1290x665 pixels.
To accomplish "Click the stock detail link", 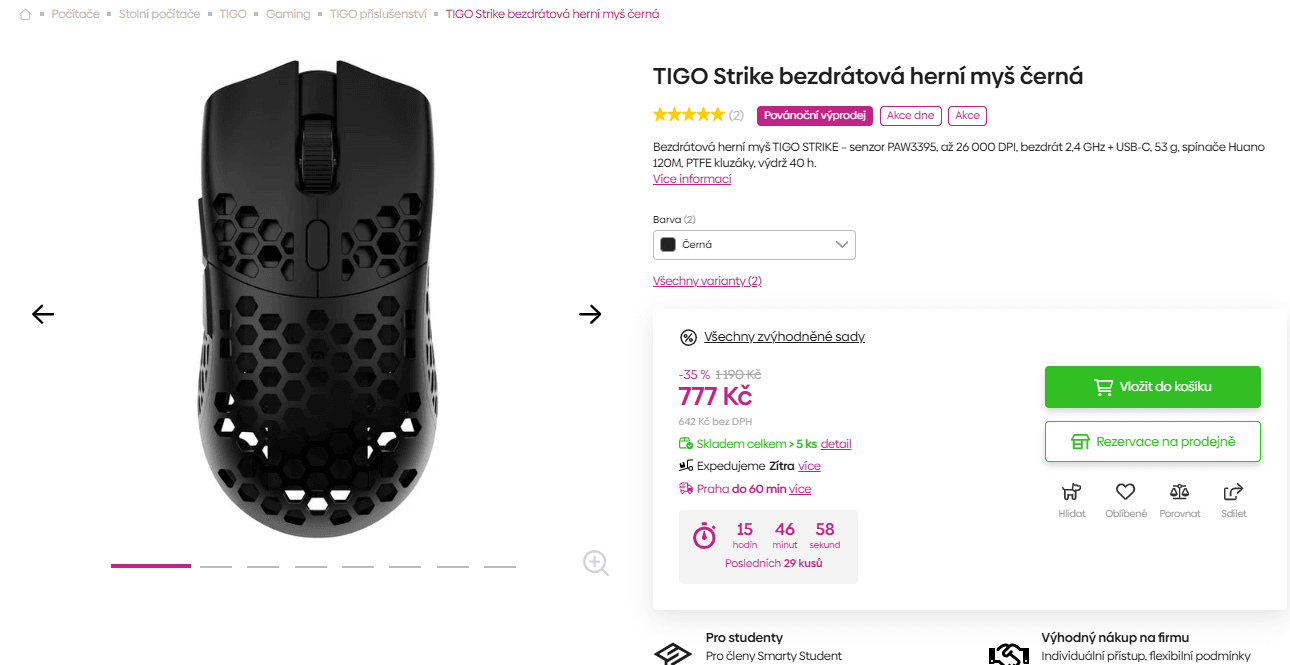I will 836,444.
